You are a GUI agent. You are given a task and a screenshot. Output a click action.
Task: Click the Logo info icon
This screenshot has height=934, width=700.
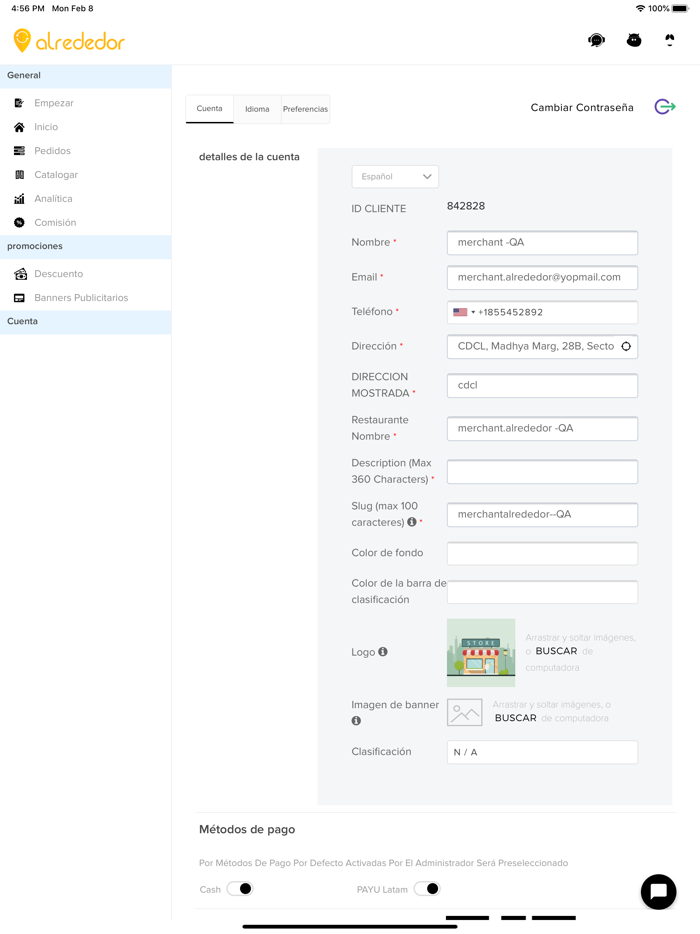point(383,652)
